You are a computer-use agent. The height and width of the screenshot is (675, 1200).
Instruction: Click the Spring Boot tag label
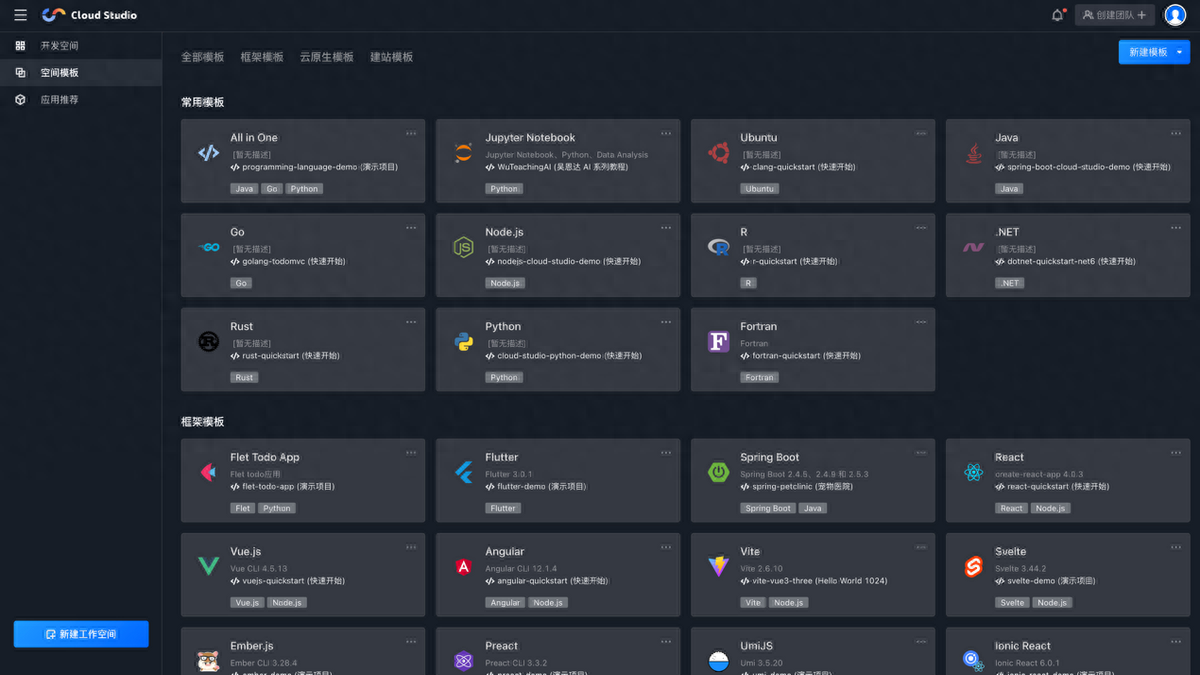point(768,508)
